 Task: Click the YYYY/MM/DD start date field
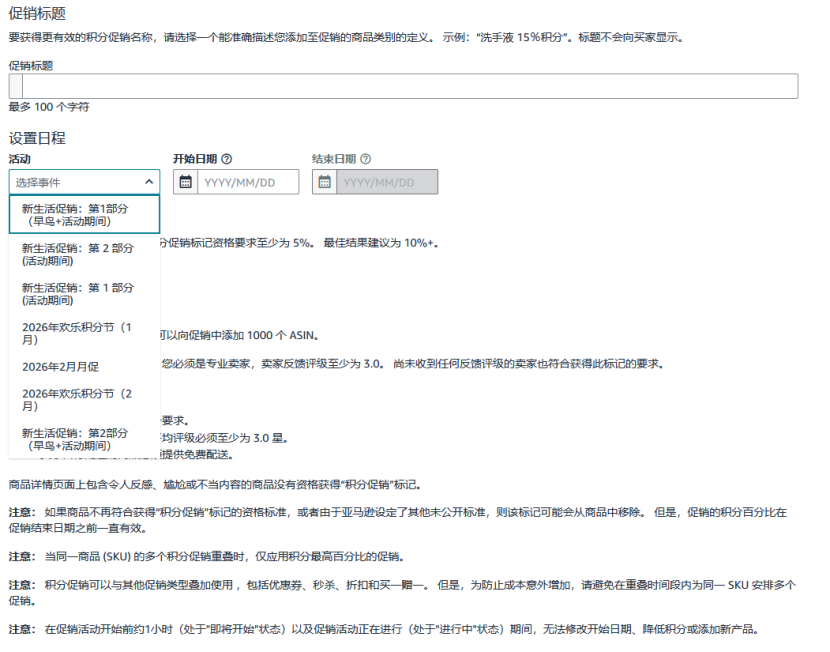point(250,182)
